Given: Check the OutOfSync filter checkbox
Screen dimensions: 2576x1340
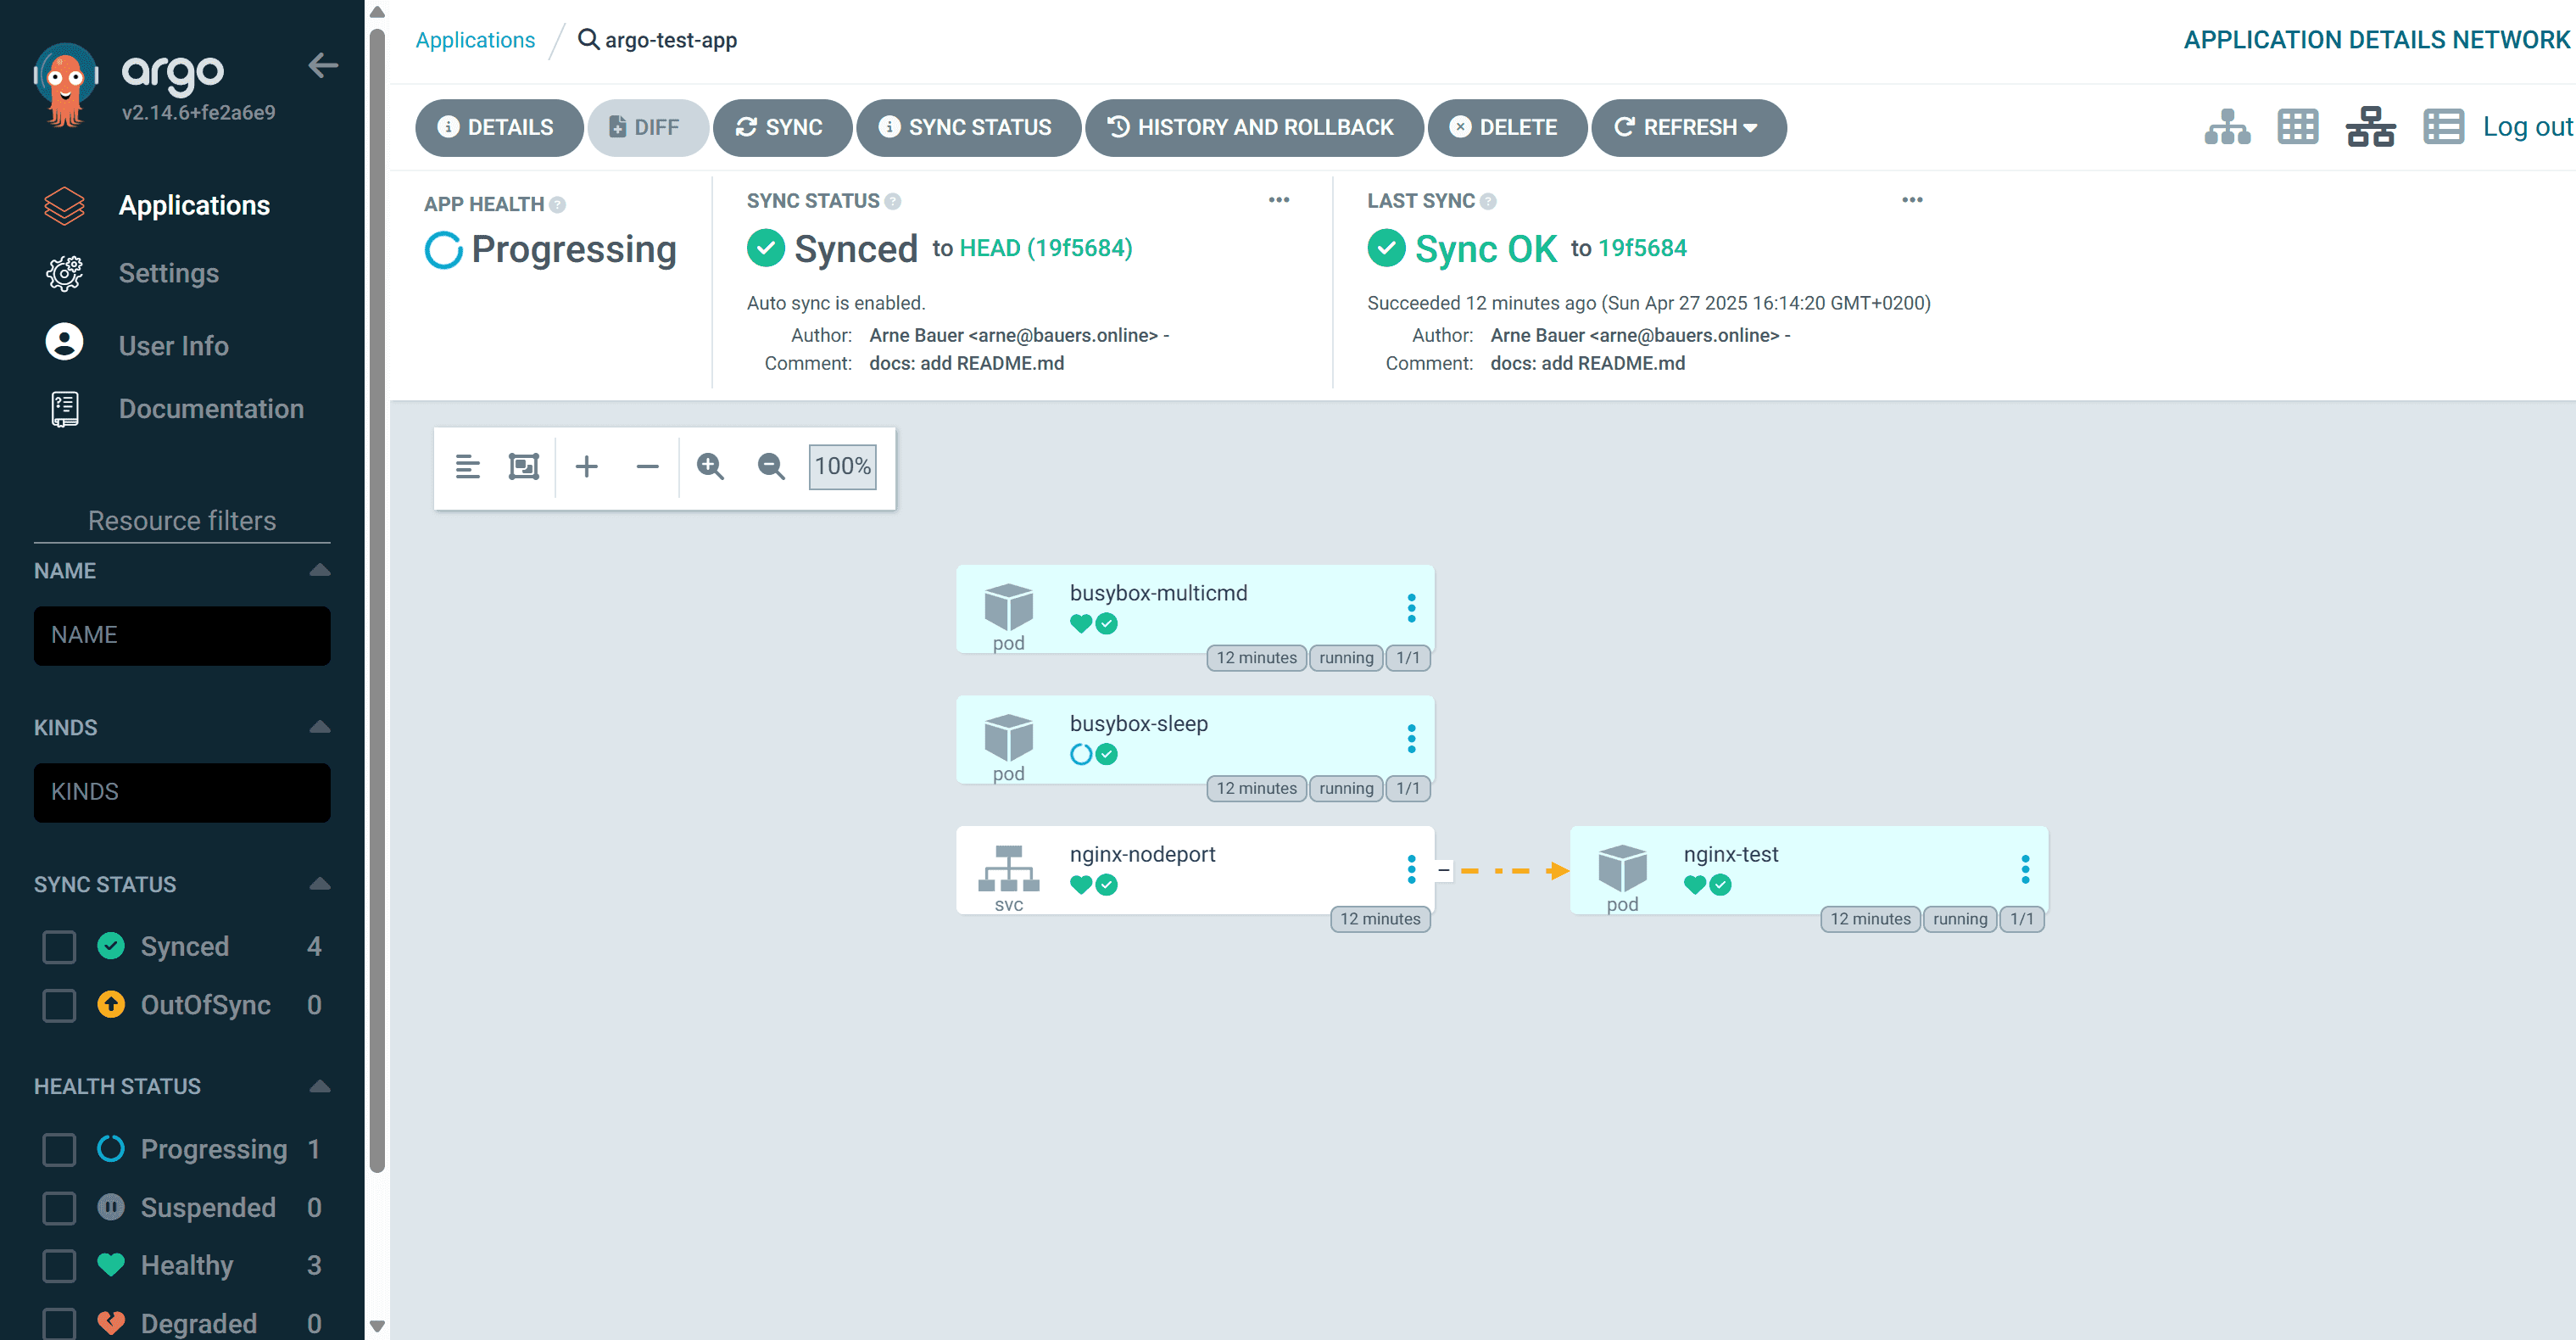Looking at the screenshot, I should click(x=59, y=1005).
